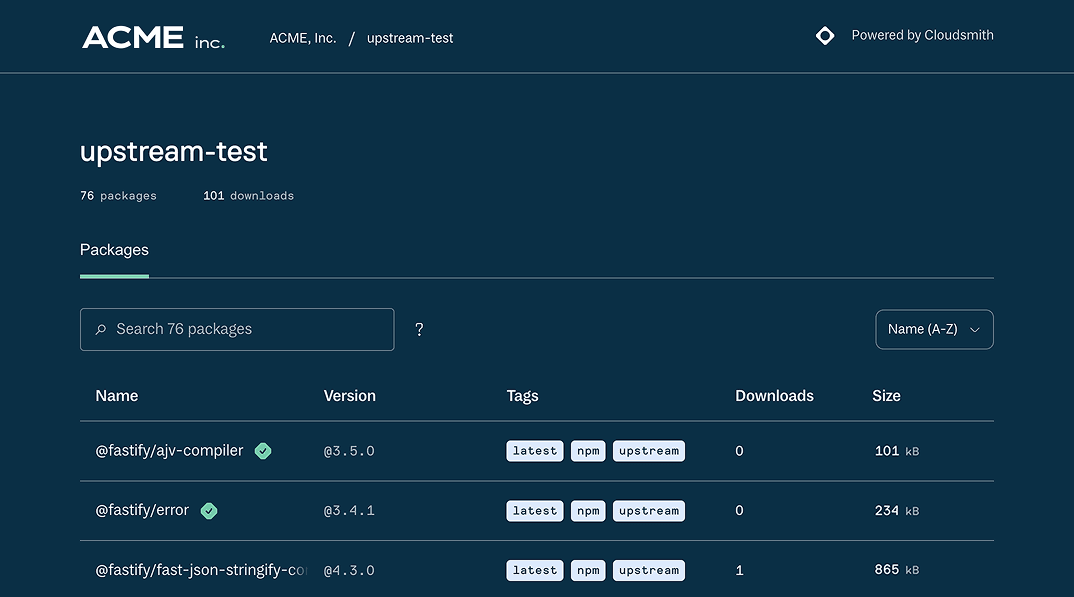Click the npm tag on @fastify/error
Image resolution: width=1074 pixels, height=597 pixels.
point(588,511)
